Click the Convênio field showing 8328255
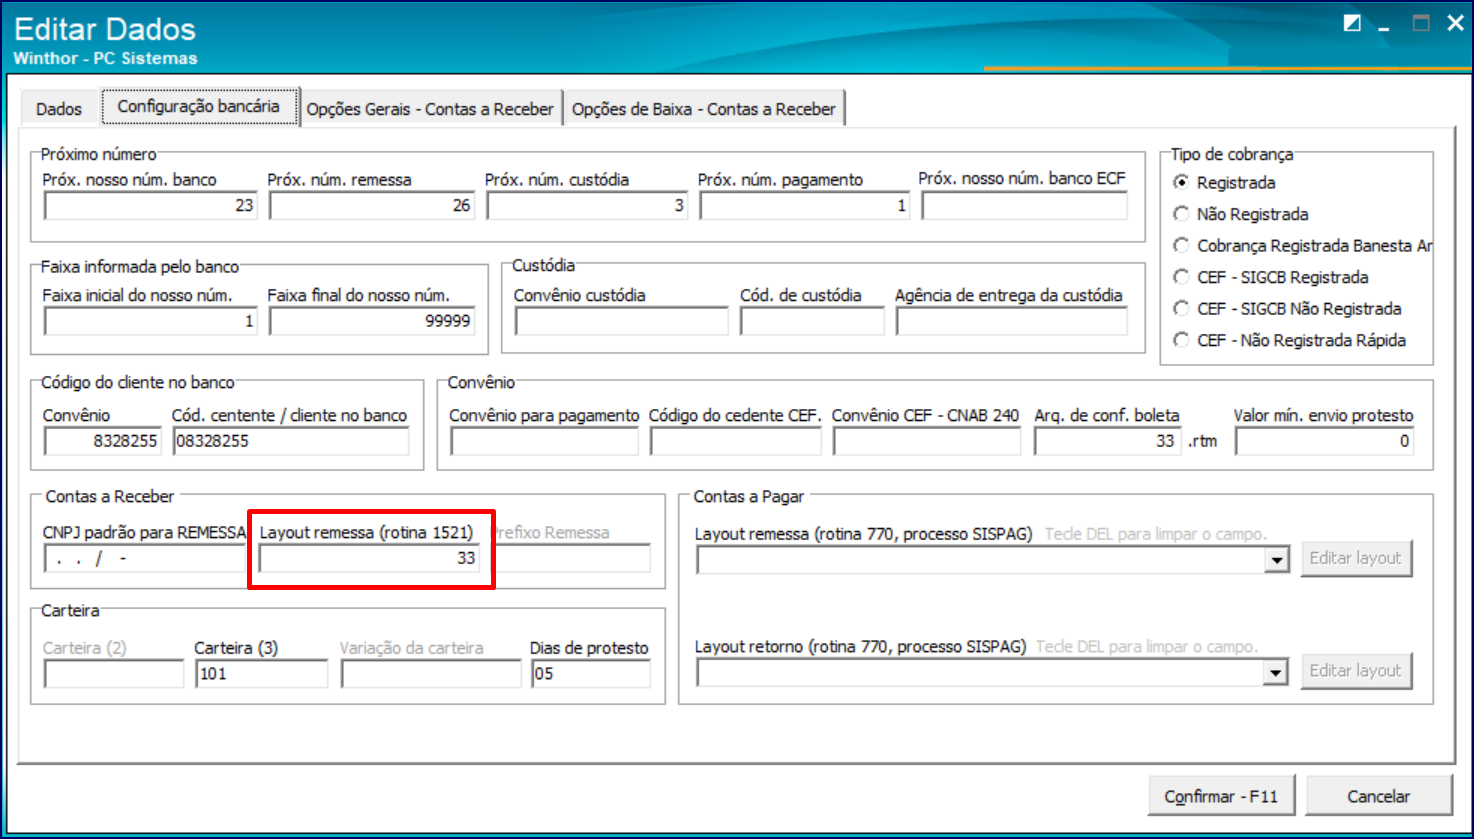The height and width of the screenshot is (839, 1474). click(x=102, y=441)
